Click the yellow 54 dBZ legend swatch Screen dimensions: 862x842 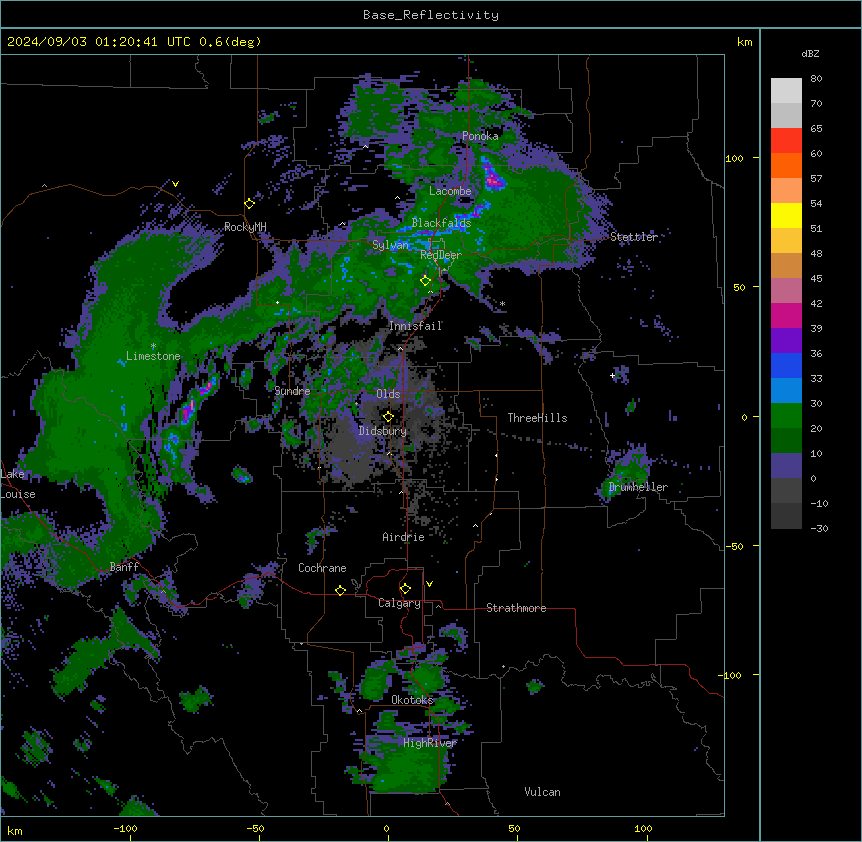(x=786, y=215)
